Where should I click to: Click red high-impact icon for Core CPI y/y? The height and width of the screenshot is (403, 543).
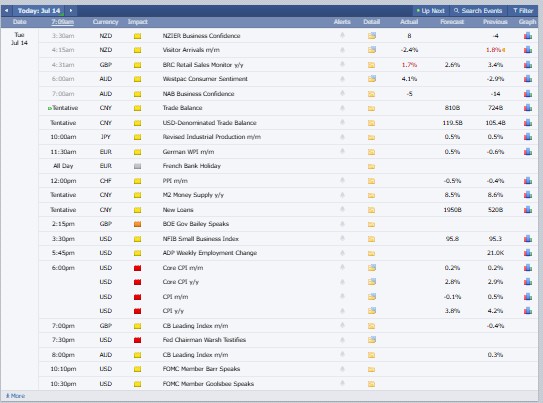point(137,282)
